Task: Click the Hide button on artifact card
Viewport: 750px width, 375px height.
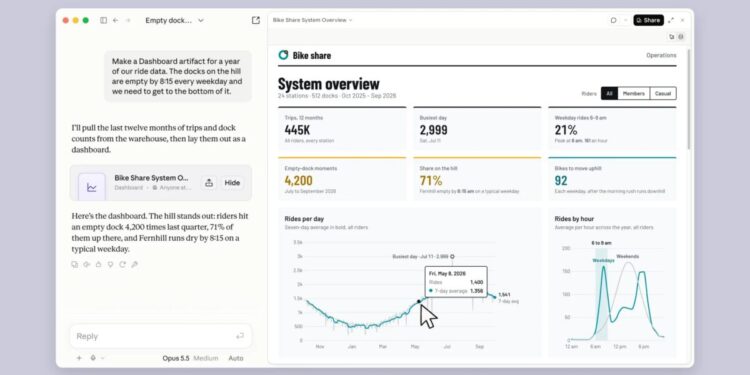Action: coord(232,183)
